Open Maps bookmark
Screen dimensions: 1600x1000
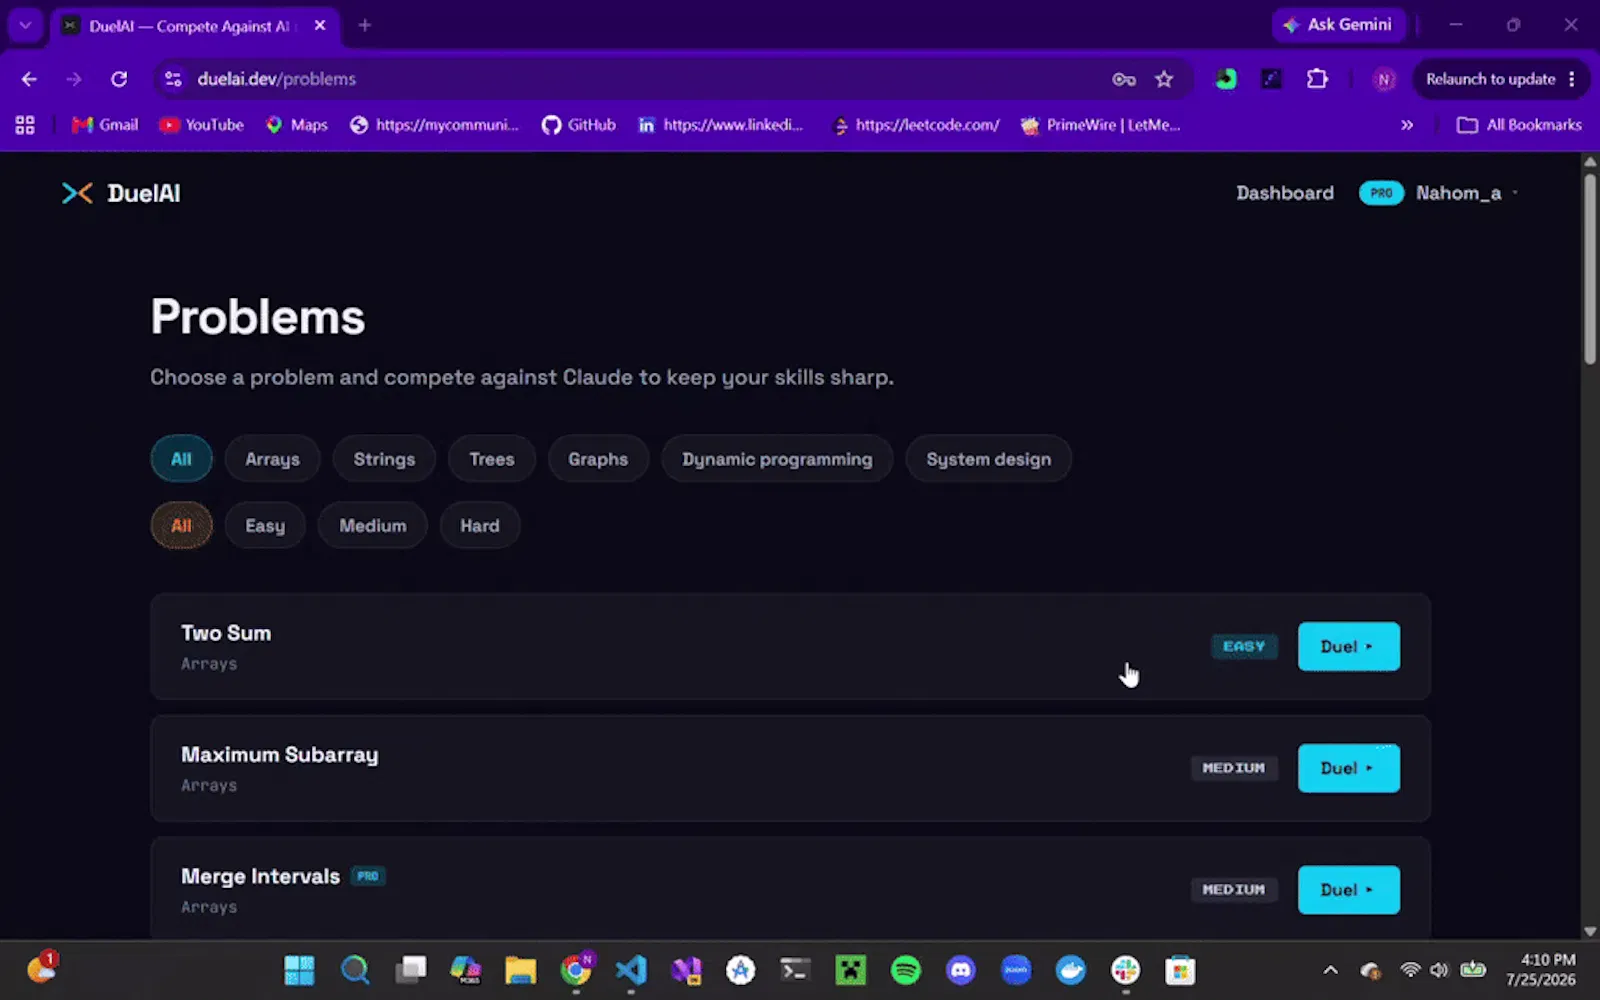click(297, 125)
